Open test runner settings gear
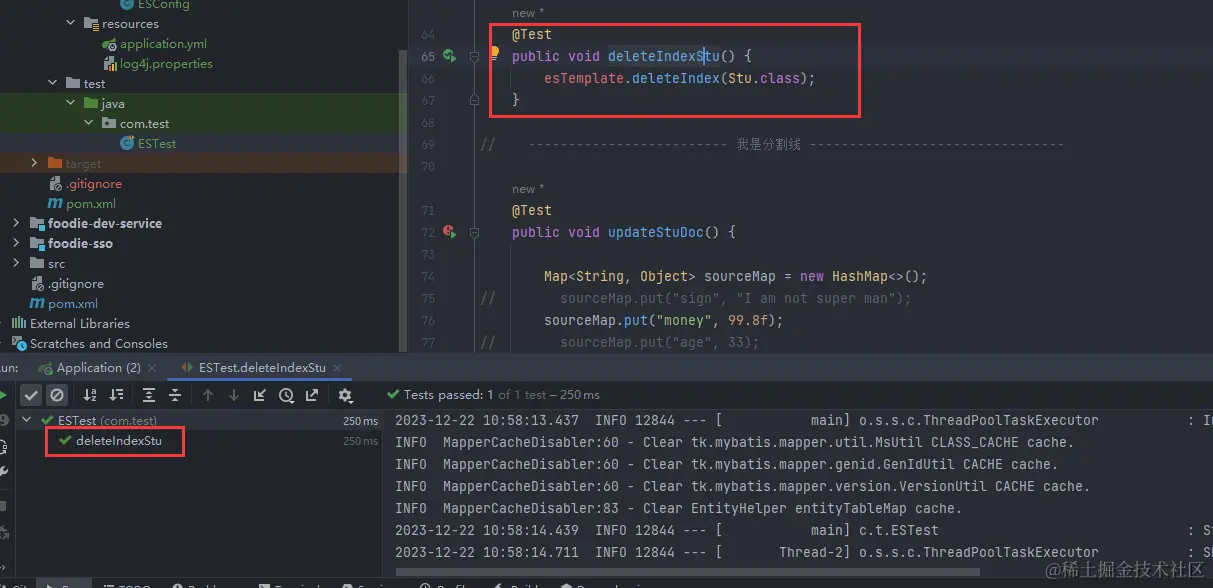This screenshot has height=588, width=1213. (345, 396)
